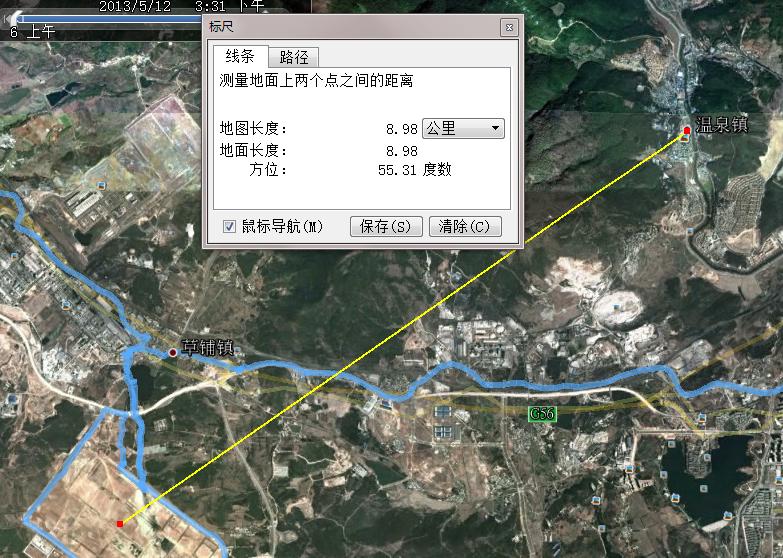Click the G56 highway shield icon
Screen dimensions: 783x558
pyautogui.click(x=541, y=413)
